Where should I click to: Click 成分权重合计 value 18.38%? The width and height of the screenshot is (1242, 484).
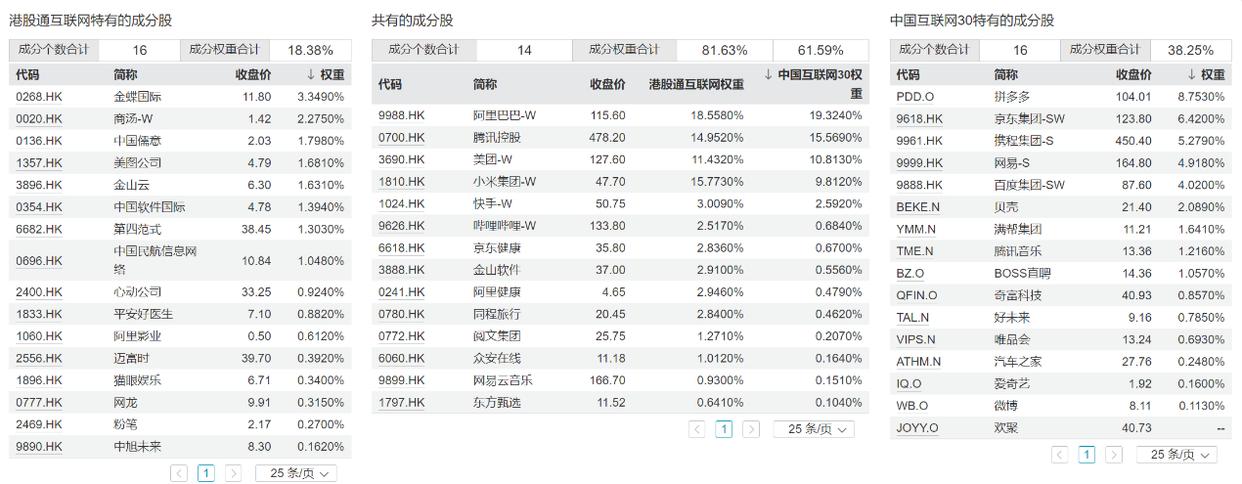tap(310, 50)
